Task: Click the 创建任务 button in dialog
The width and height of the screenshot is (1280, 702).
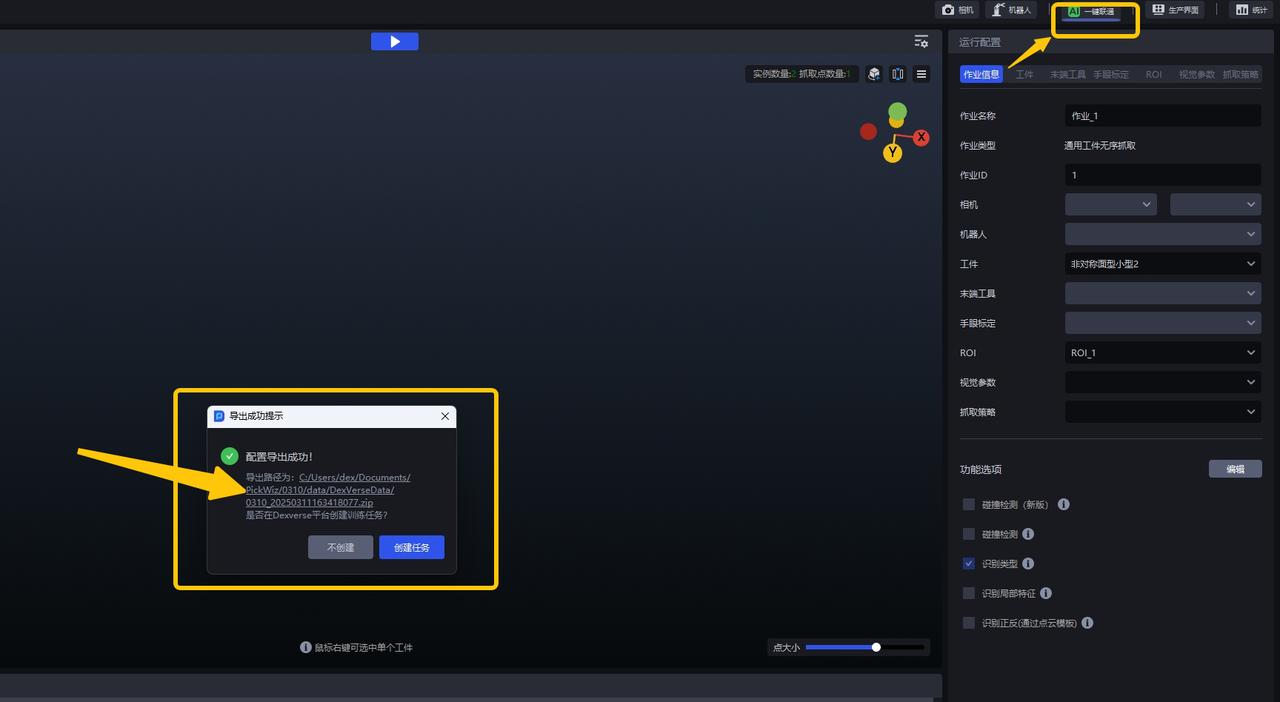Action: 412,547
